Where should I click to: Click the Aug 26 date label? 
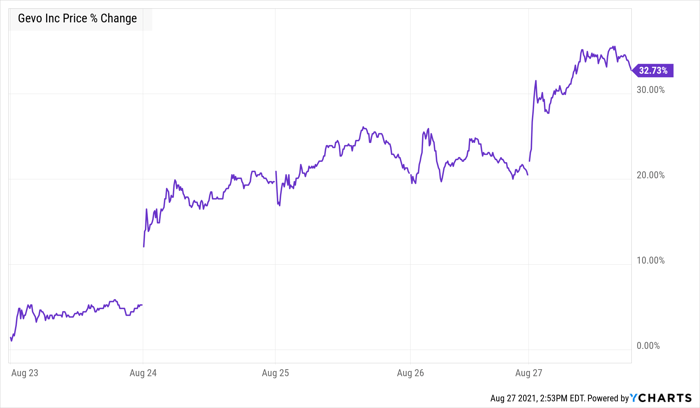[411, 372]
